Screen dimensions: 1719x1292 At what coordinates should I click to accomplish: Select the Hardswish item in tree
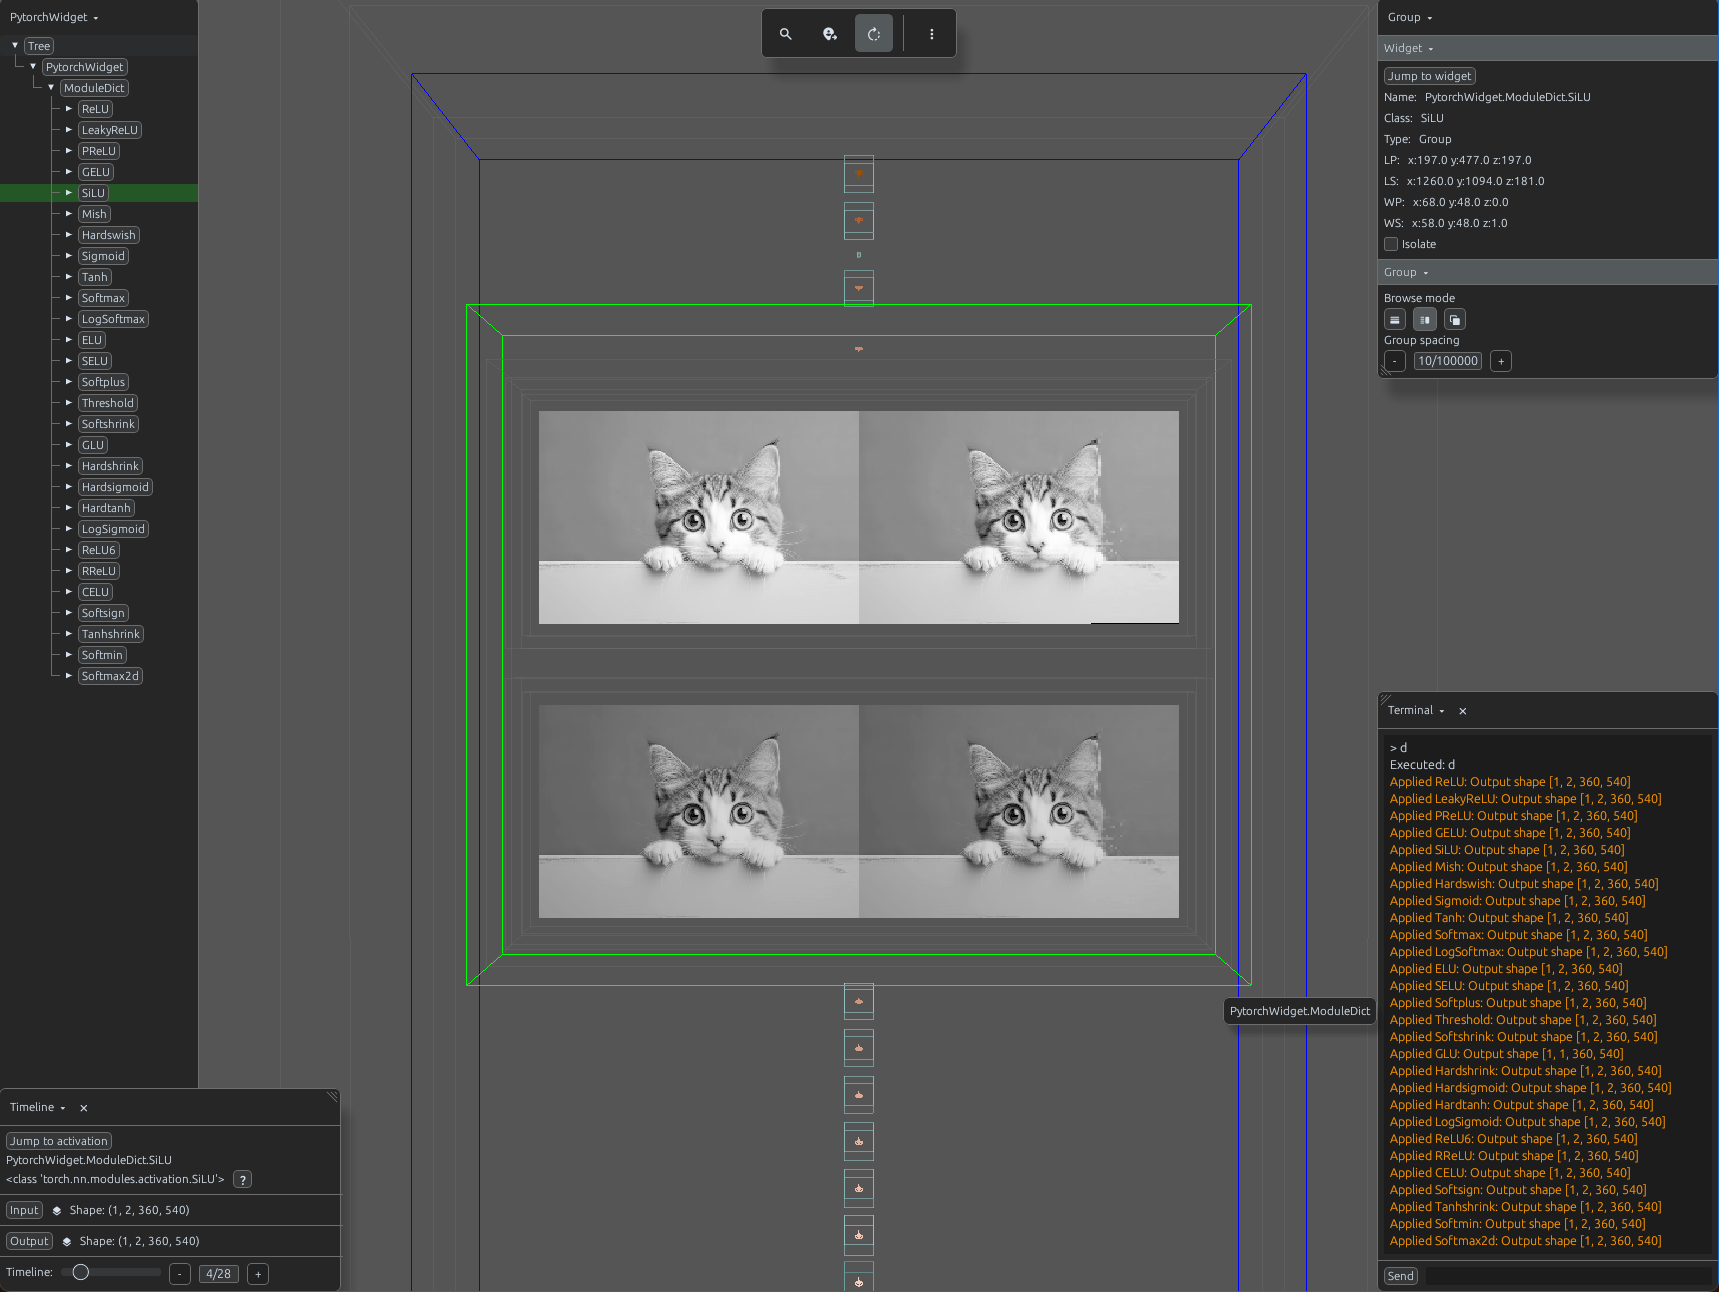109,235
